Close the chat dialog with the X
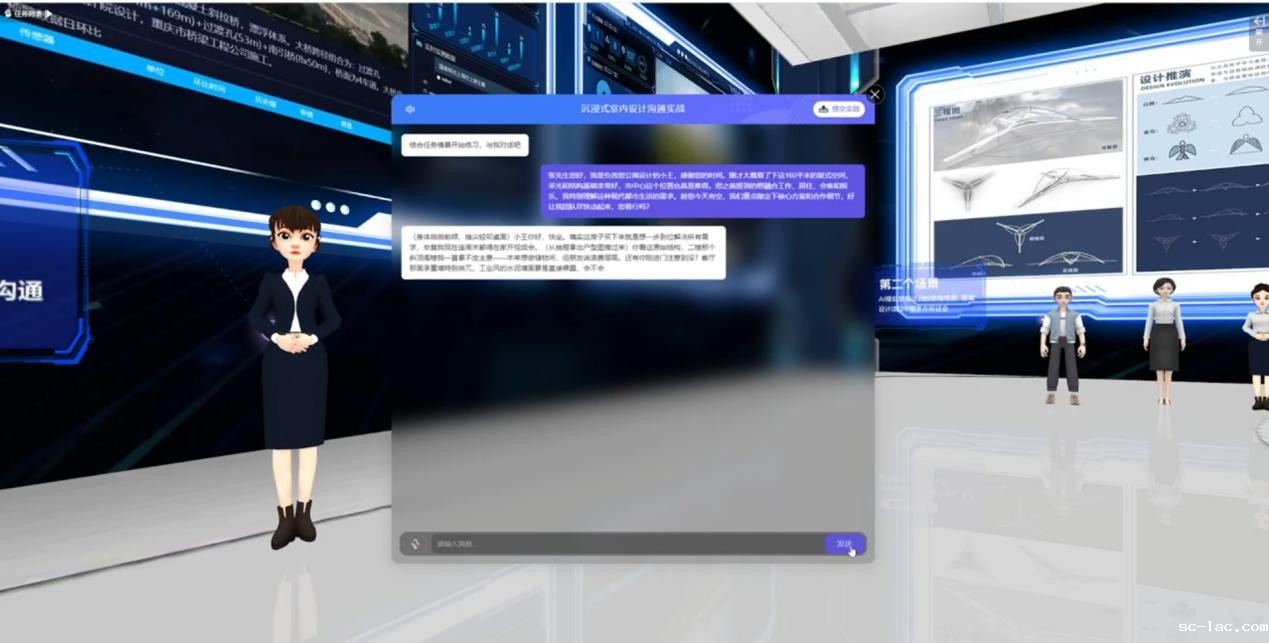The width and height of the screenshot is (1269, 643). point(875,95)
